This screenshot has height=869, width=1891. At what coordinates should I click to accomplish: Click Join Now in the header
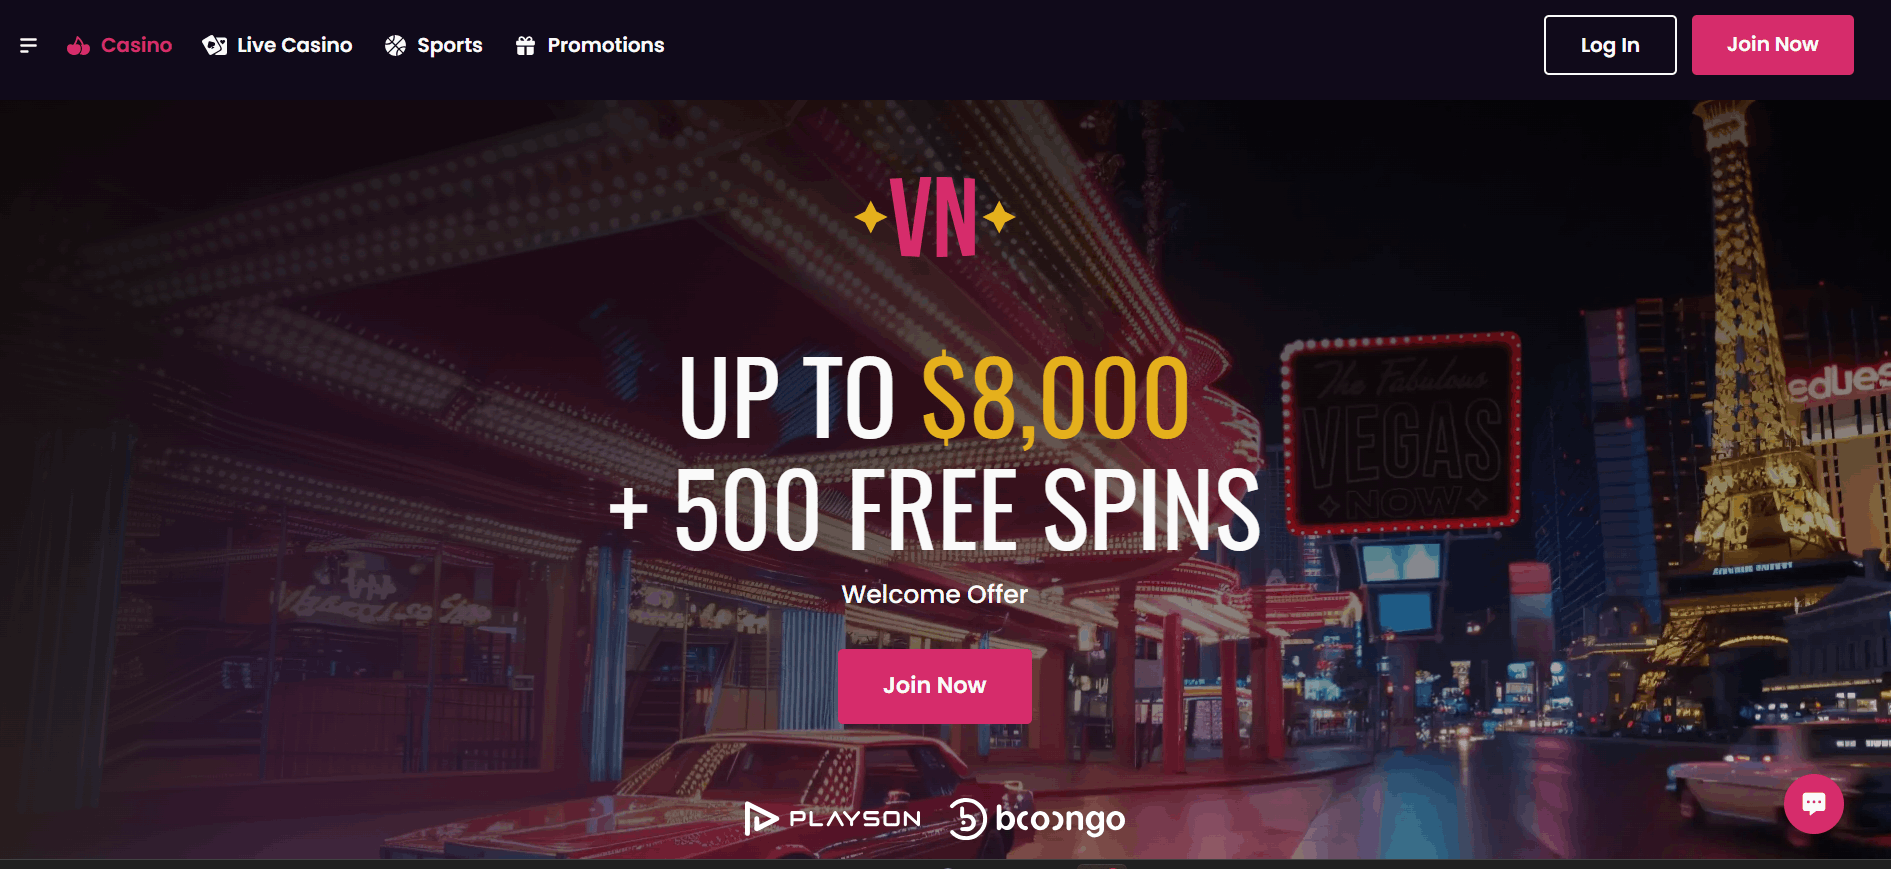(1772, 45)
